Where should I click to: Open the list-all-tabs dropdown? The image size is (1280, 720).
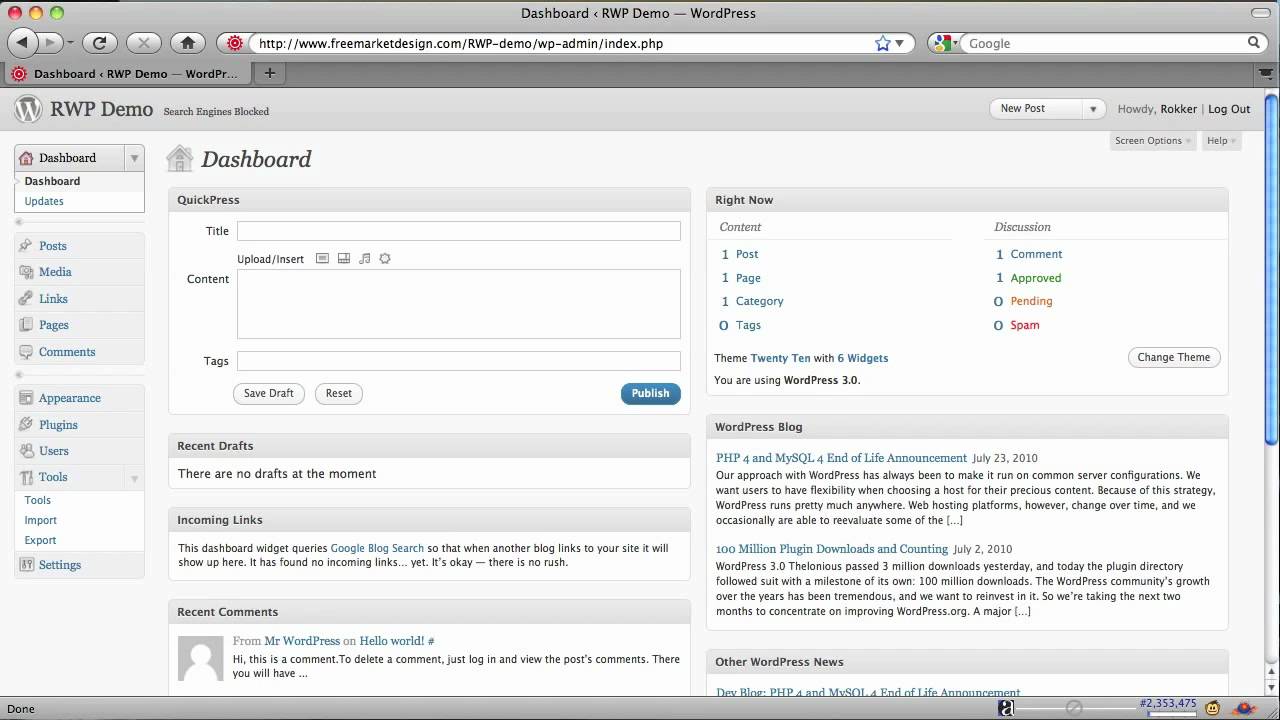point(1265,74)
